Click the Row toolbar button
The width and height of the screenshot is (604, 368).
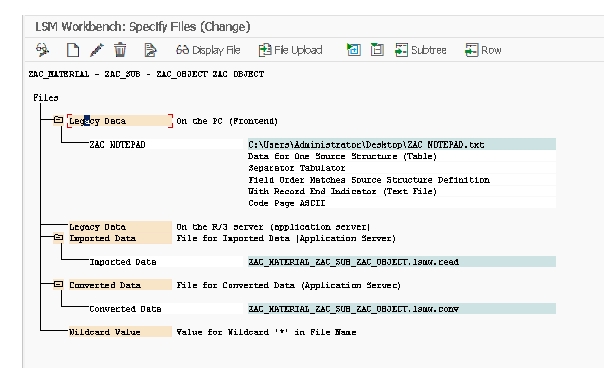tap(483, 50)
